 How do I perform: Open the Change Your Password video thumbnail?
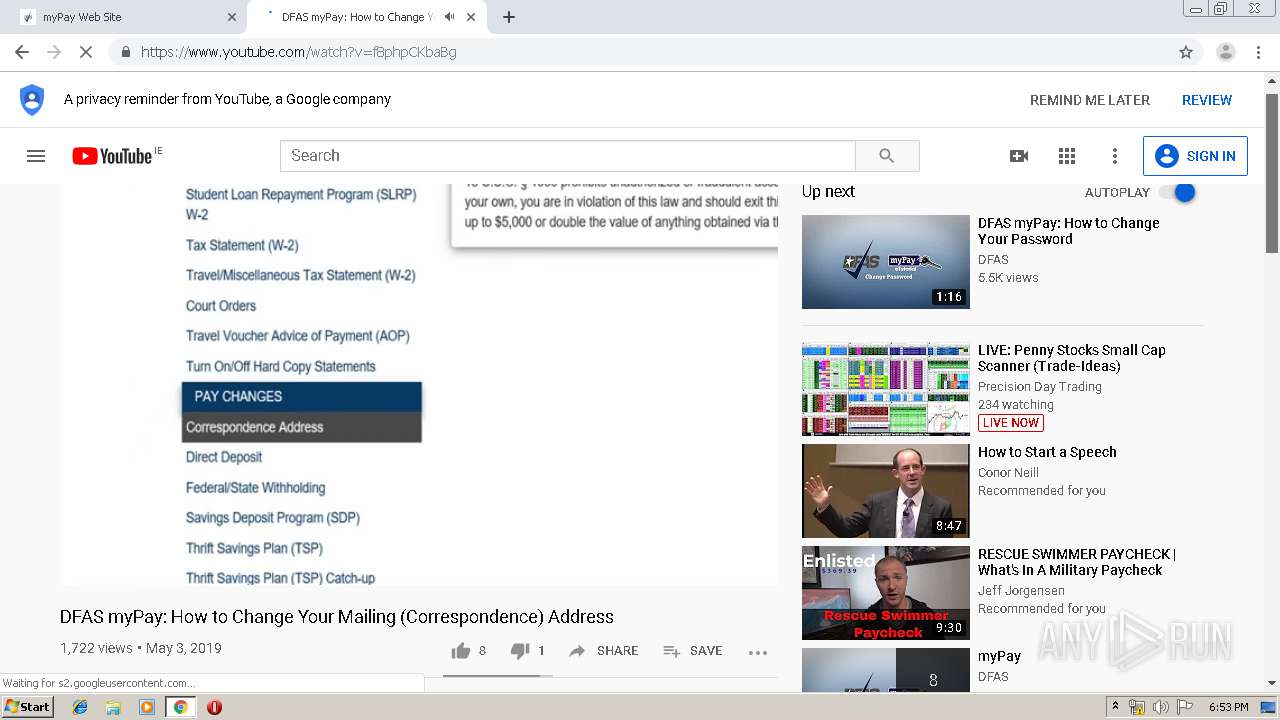click(886, 262)
